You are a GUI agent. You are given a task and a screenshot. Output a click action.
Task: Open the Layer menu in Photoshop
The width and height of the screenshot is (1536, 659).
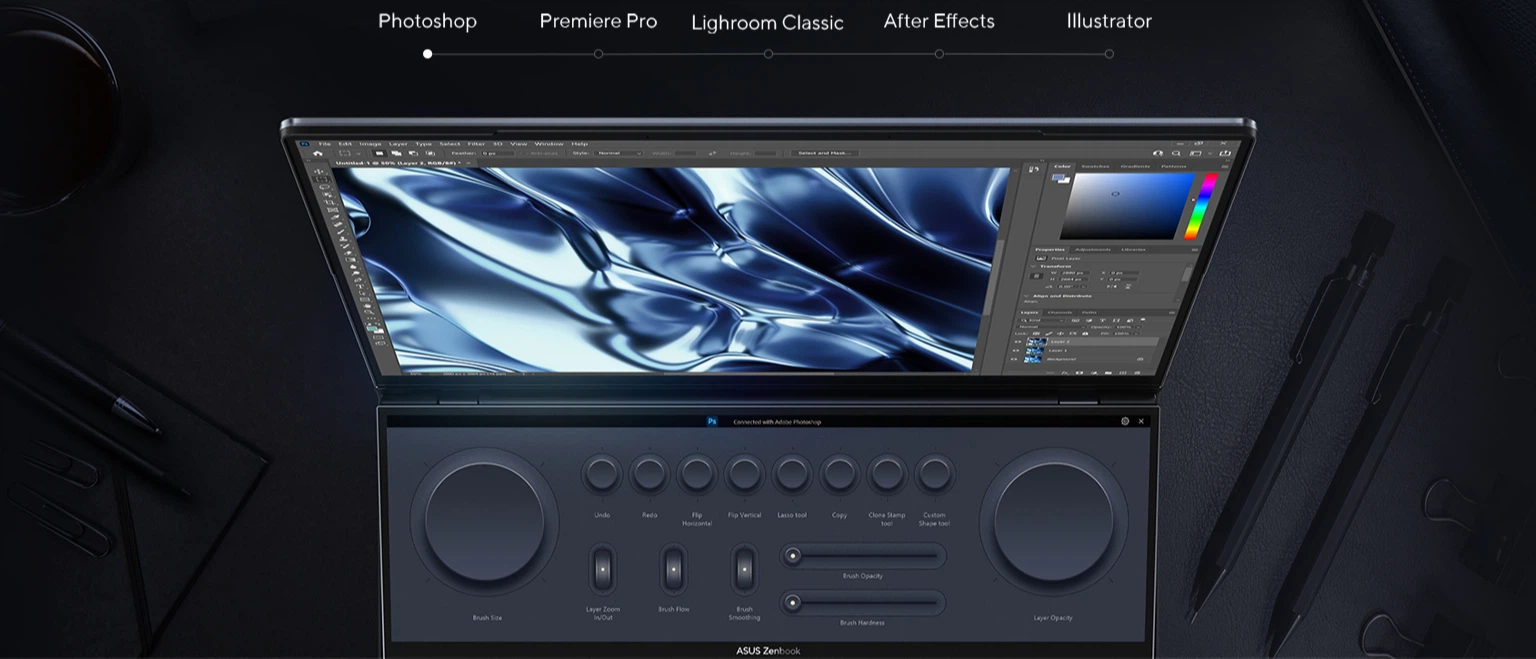pos(398,144)
